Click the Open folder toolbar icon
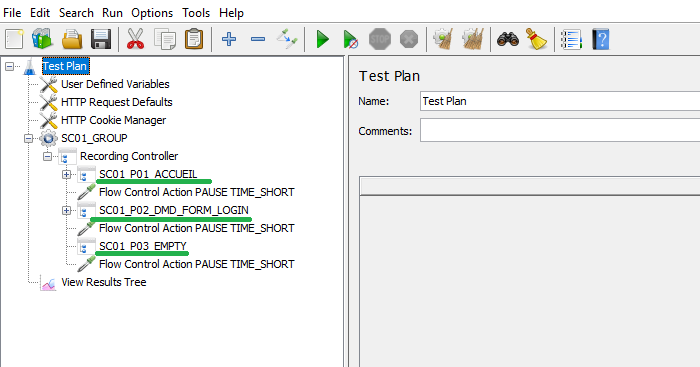Image resolution: width=700 pixels, height=367 pixels. pos(72,39)
